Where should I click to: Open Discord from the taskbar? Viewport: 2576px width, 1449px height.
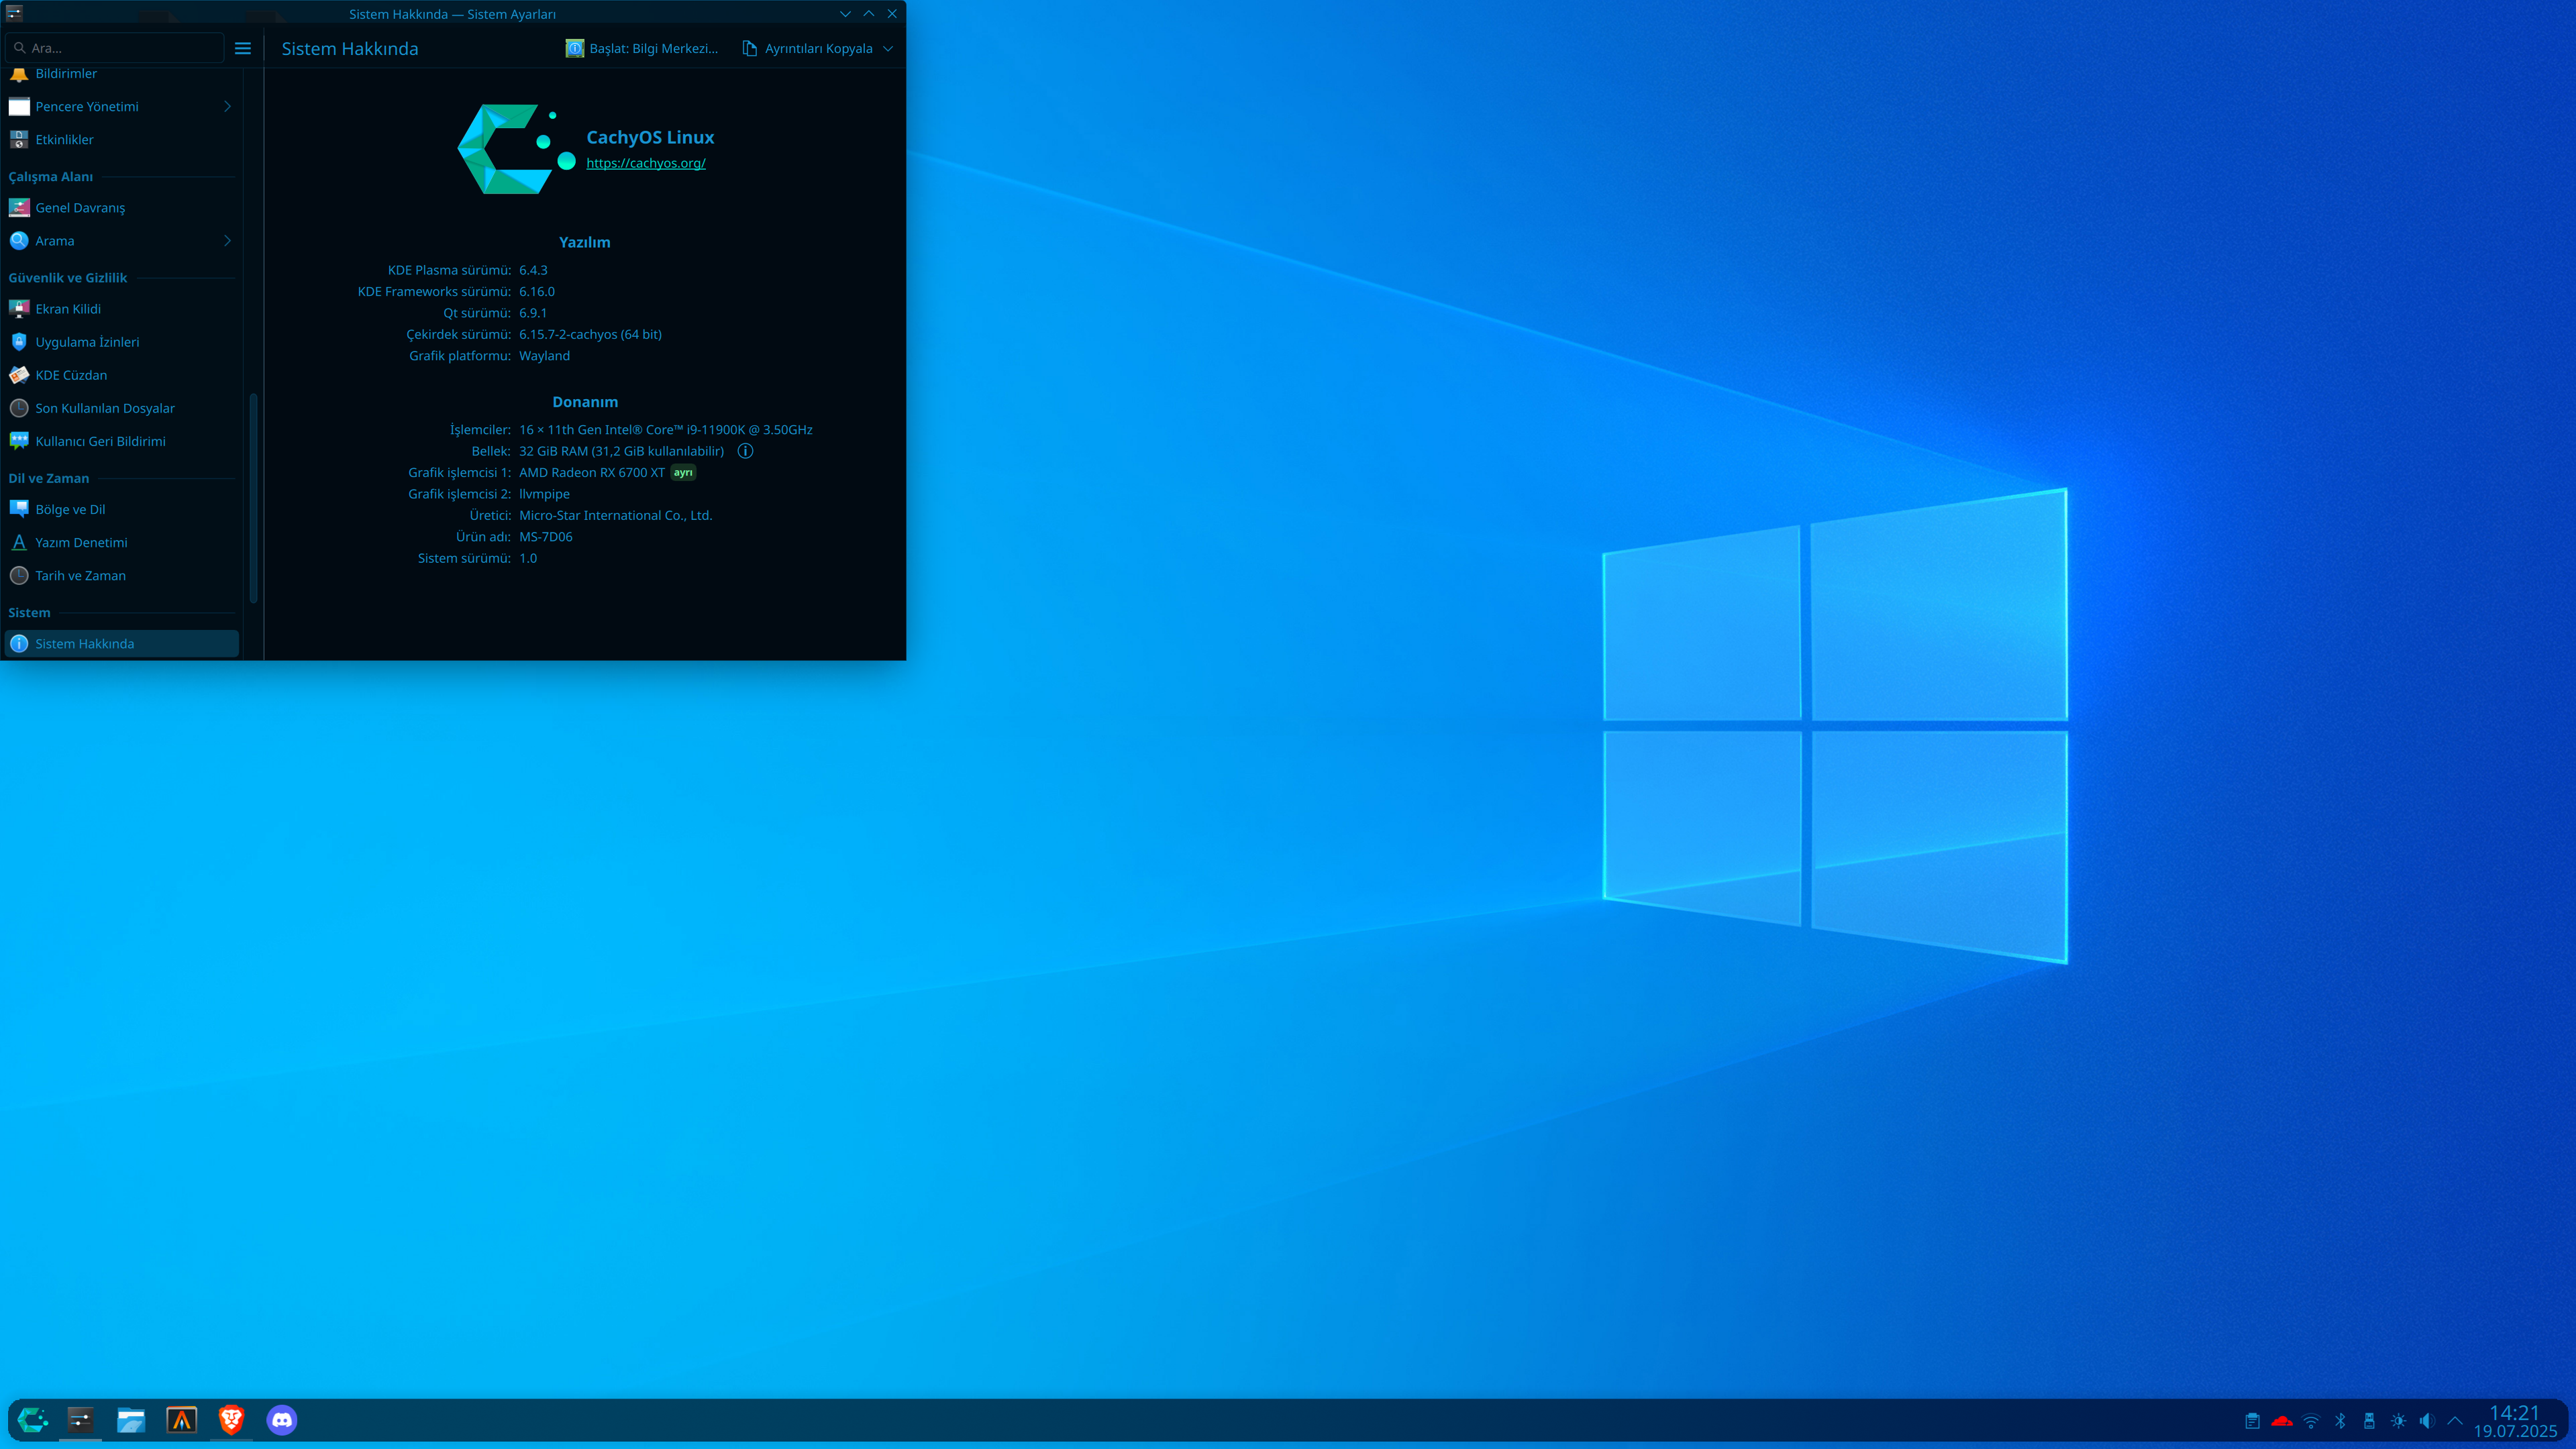click(x=282, y=1419)
